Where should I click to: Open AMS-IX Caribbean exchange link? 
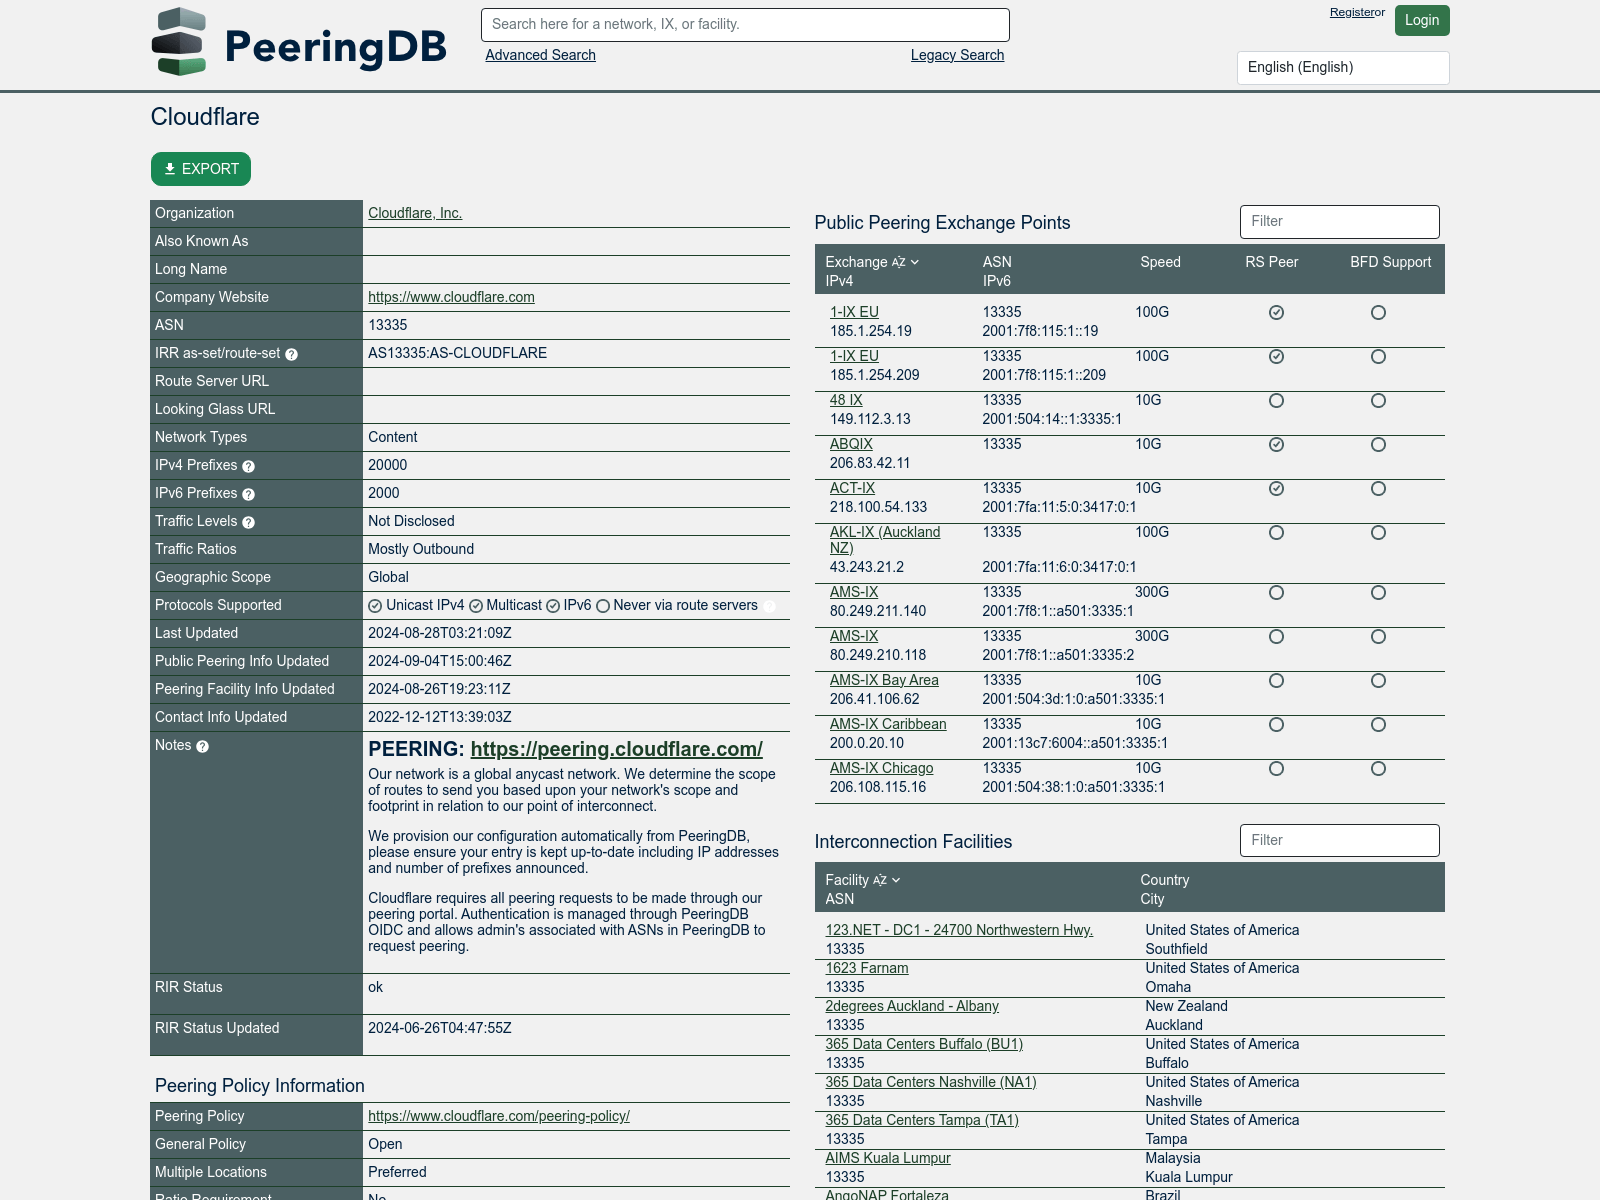(x=888, y=724)
